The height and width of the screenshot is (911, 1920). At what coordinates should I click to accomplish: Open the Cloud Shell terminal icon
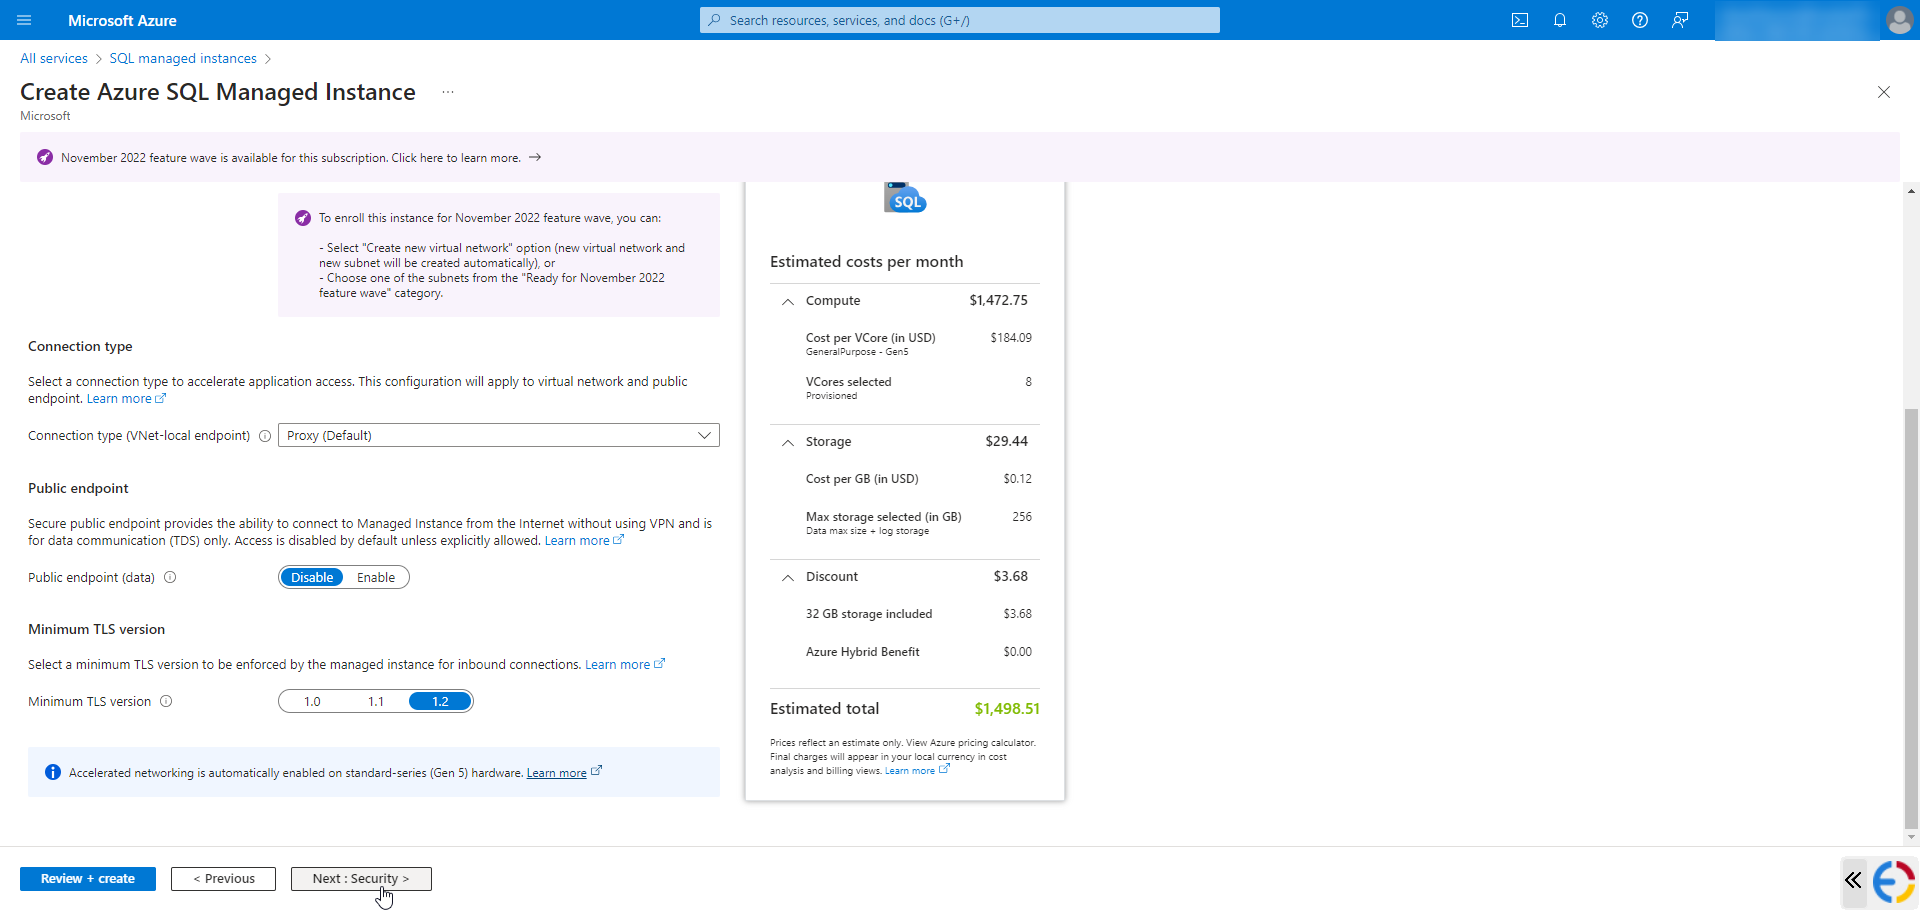[x=1520, y=20]
